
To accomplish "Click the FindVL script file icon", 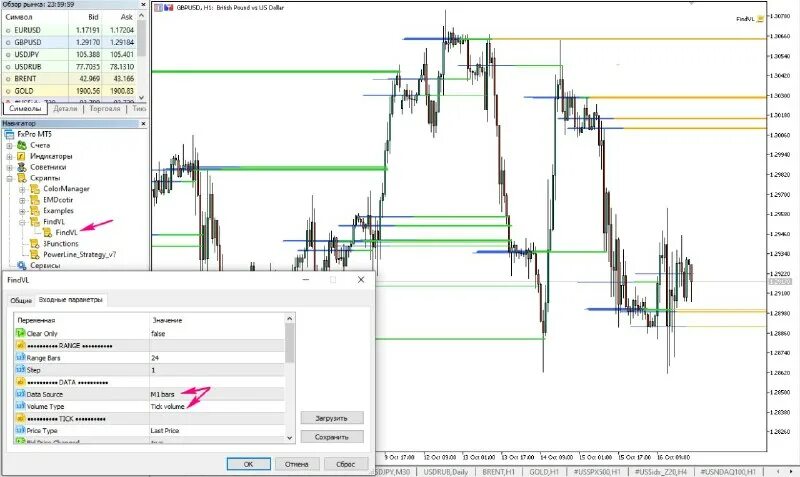I will point(47,233).
